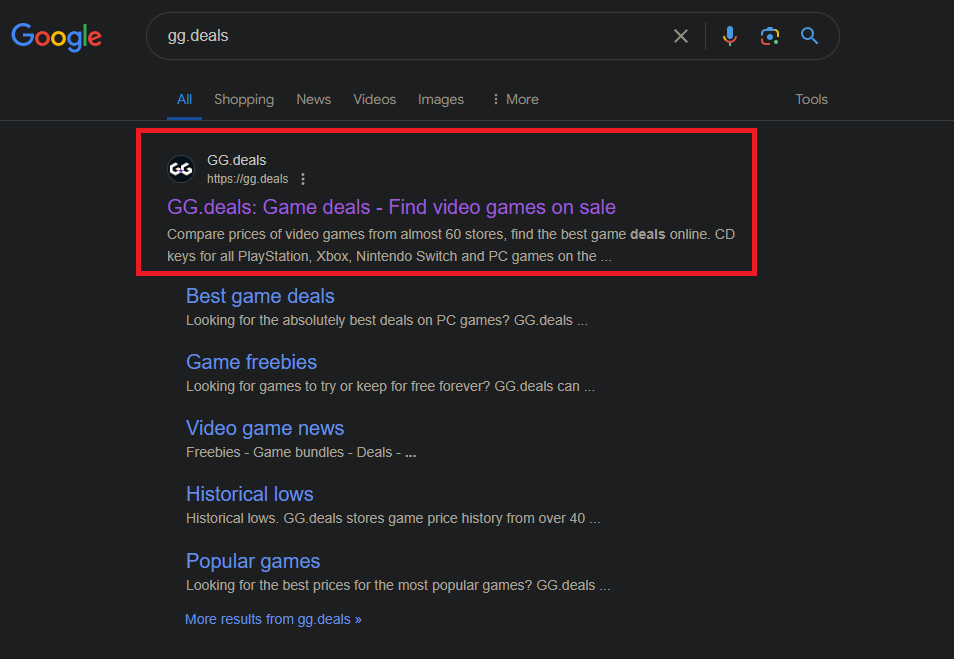The image size is (954, 659).
Task: Open the Video game news sitelink
Action: click(x=265, y=428)
